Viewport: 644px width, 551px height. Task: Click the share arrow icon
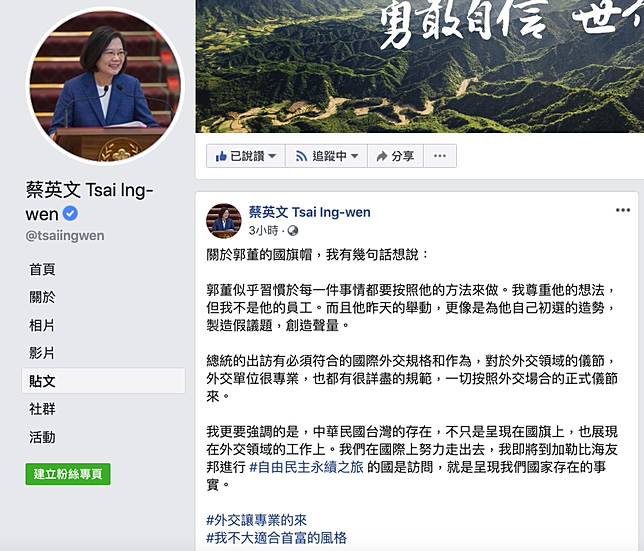click(382, 156)
